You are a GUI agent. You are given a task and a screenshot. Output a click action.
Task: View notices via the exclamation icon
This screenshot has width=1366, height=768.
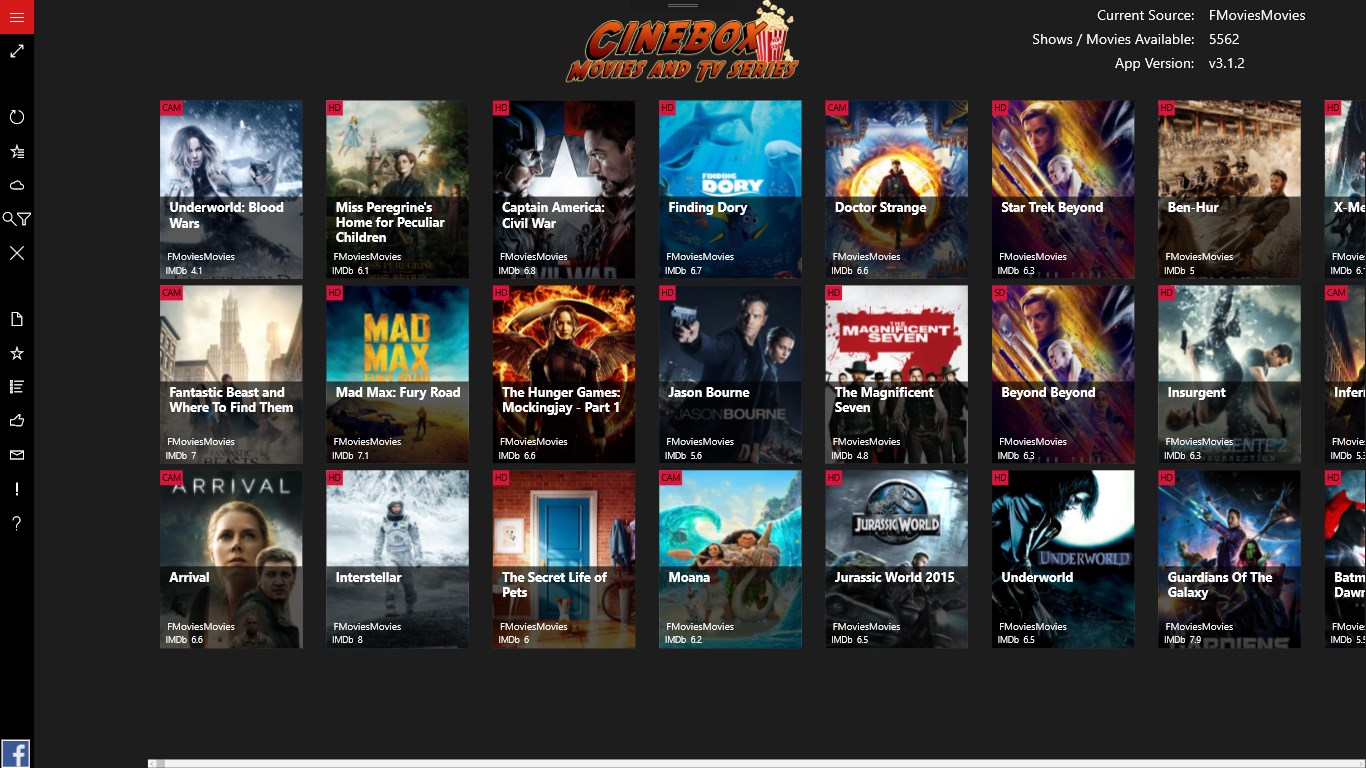[17, 489]
